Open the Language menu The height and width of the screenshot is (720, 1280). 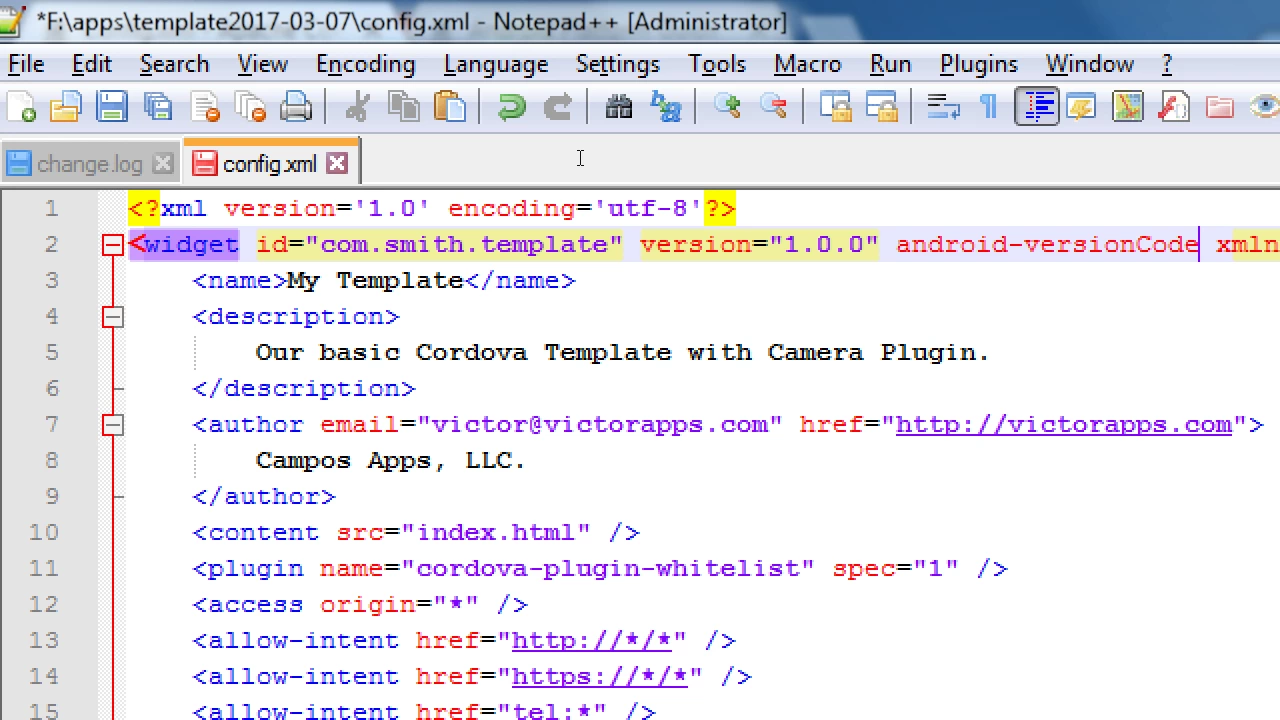point(496,64)
